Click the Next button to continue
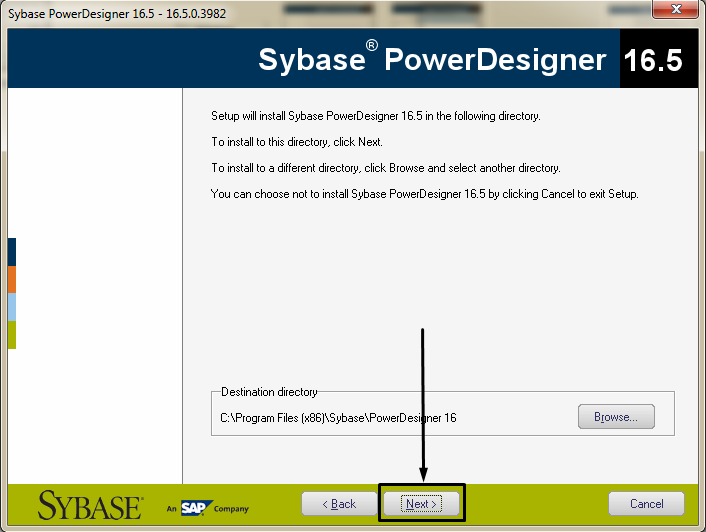This screenshot has width=706, height=532. 421,503
